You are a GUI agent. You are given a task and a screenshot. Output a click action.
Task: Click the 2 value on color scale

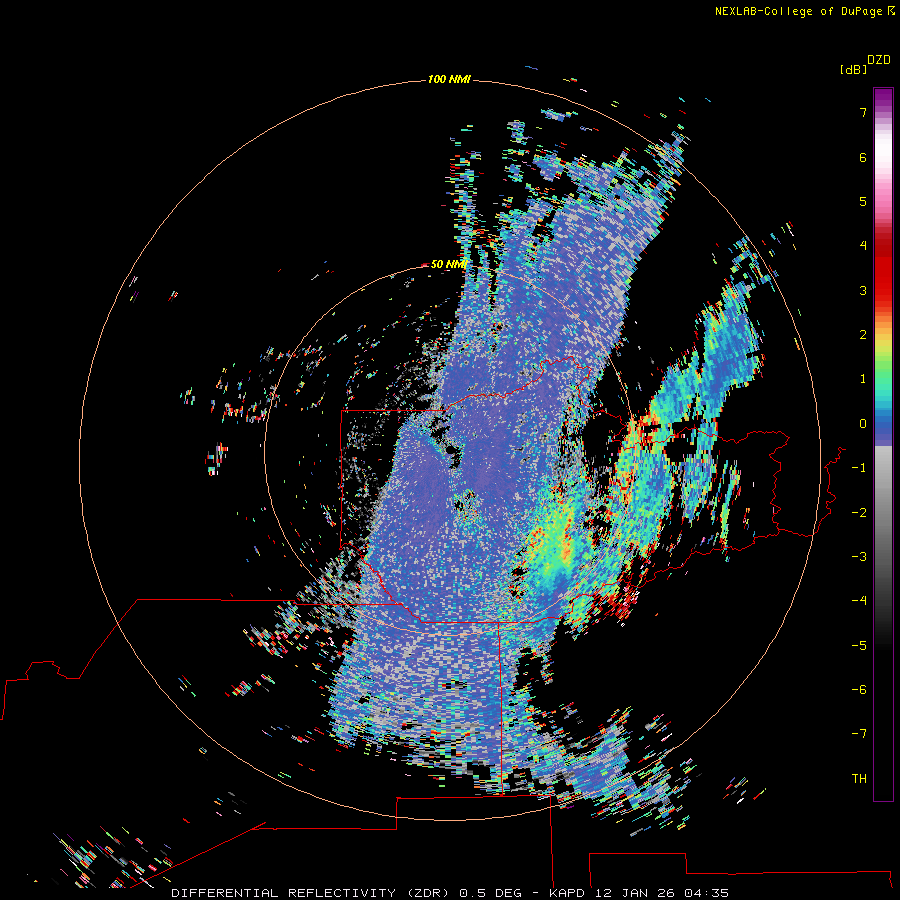tap(863, 335)
